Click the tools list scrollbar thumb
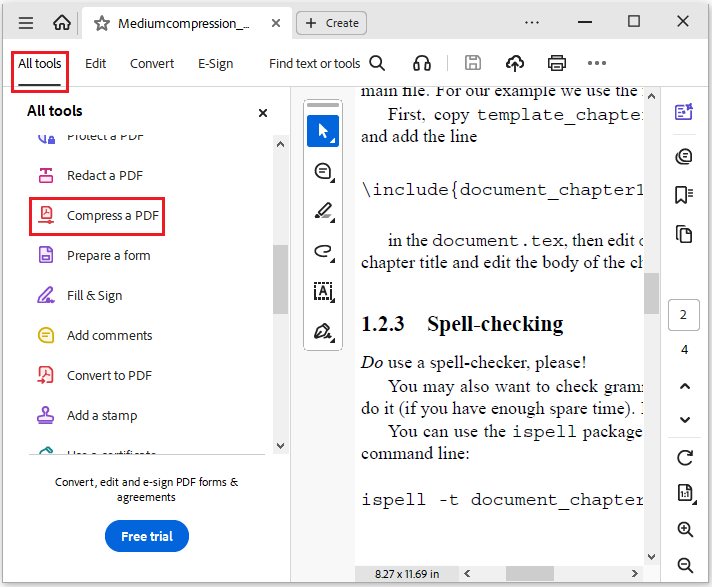The height and width of the screenshot is (587, 712). 280,279
